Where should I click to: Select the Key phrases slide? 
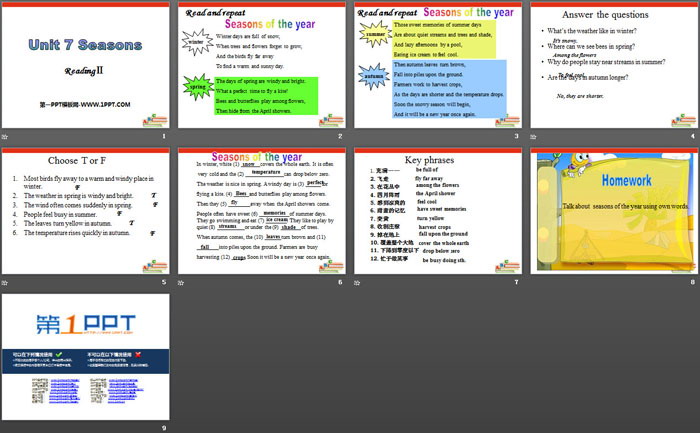(437, 211)
